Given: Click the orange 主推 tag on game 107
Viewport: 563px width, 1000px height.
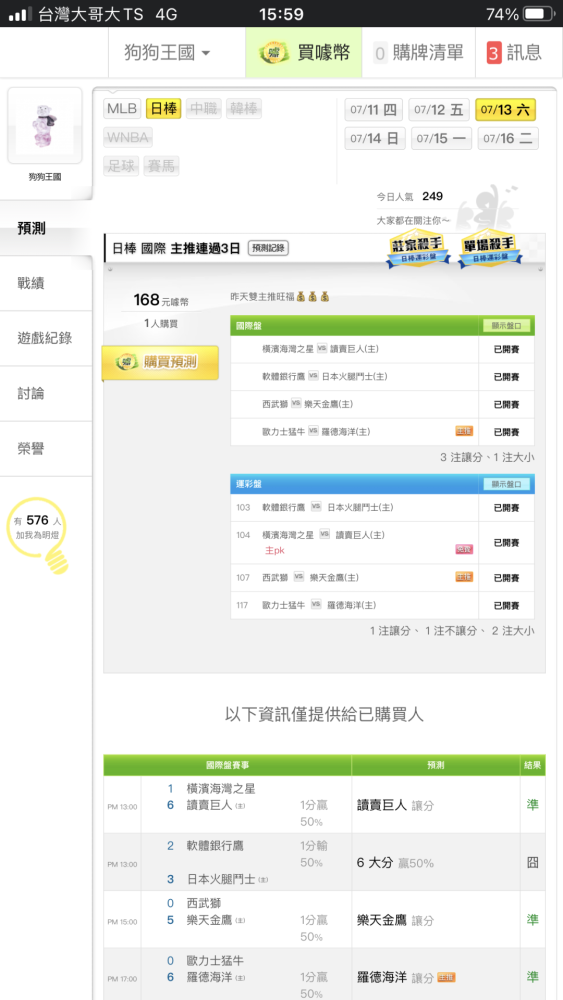Looking at the screenshot, I should pos(464,577).
